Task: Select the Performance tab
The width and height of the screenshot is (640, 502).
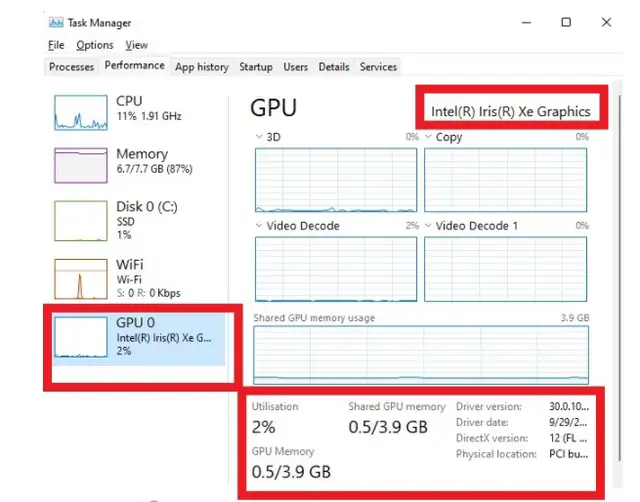Action: tap(134, 65)
